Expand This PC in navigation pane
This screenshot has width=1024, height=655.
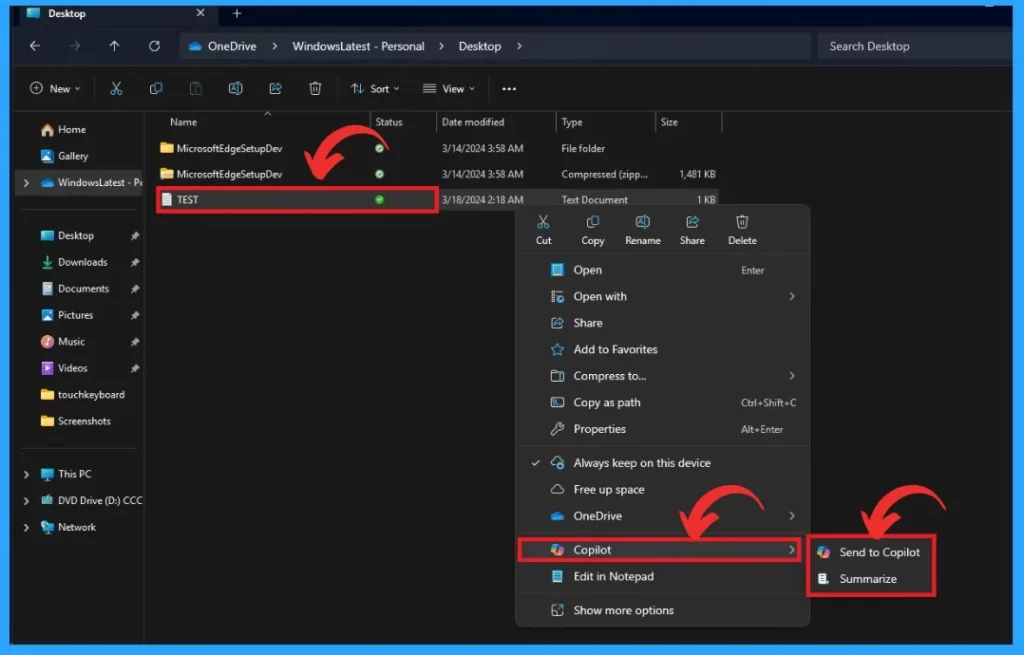26,474
